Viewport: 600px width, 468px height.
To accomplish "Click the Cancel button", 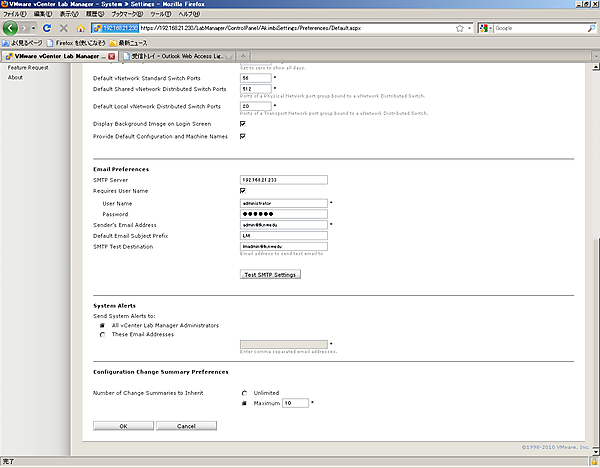I will click(186, 426).
